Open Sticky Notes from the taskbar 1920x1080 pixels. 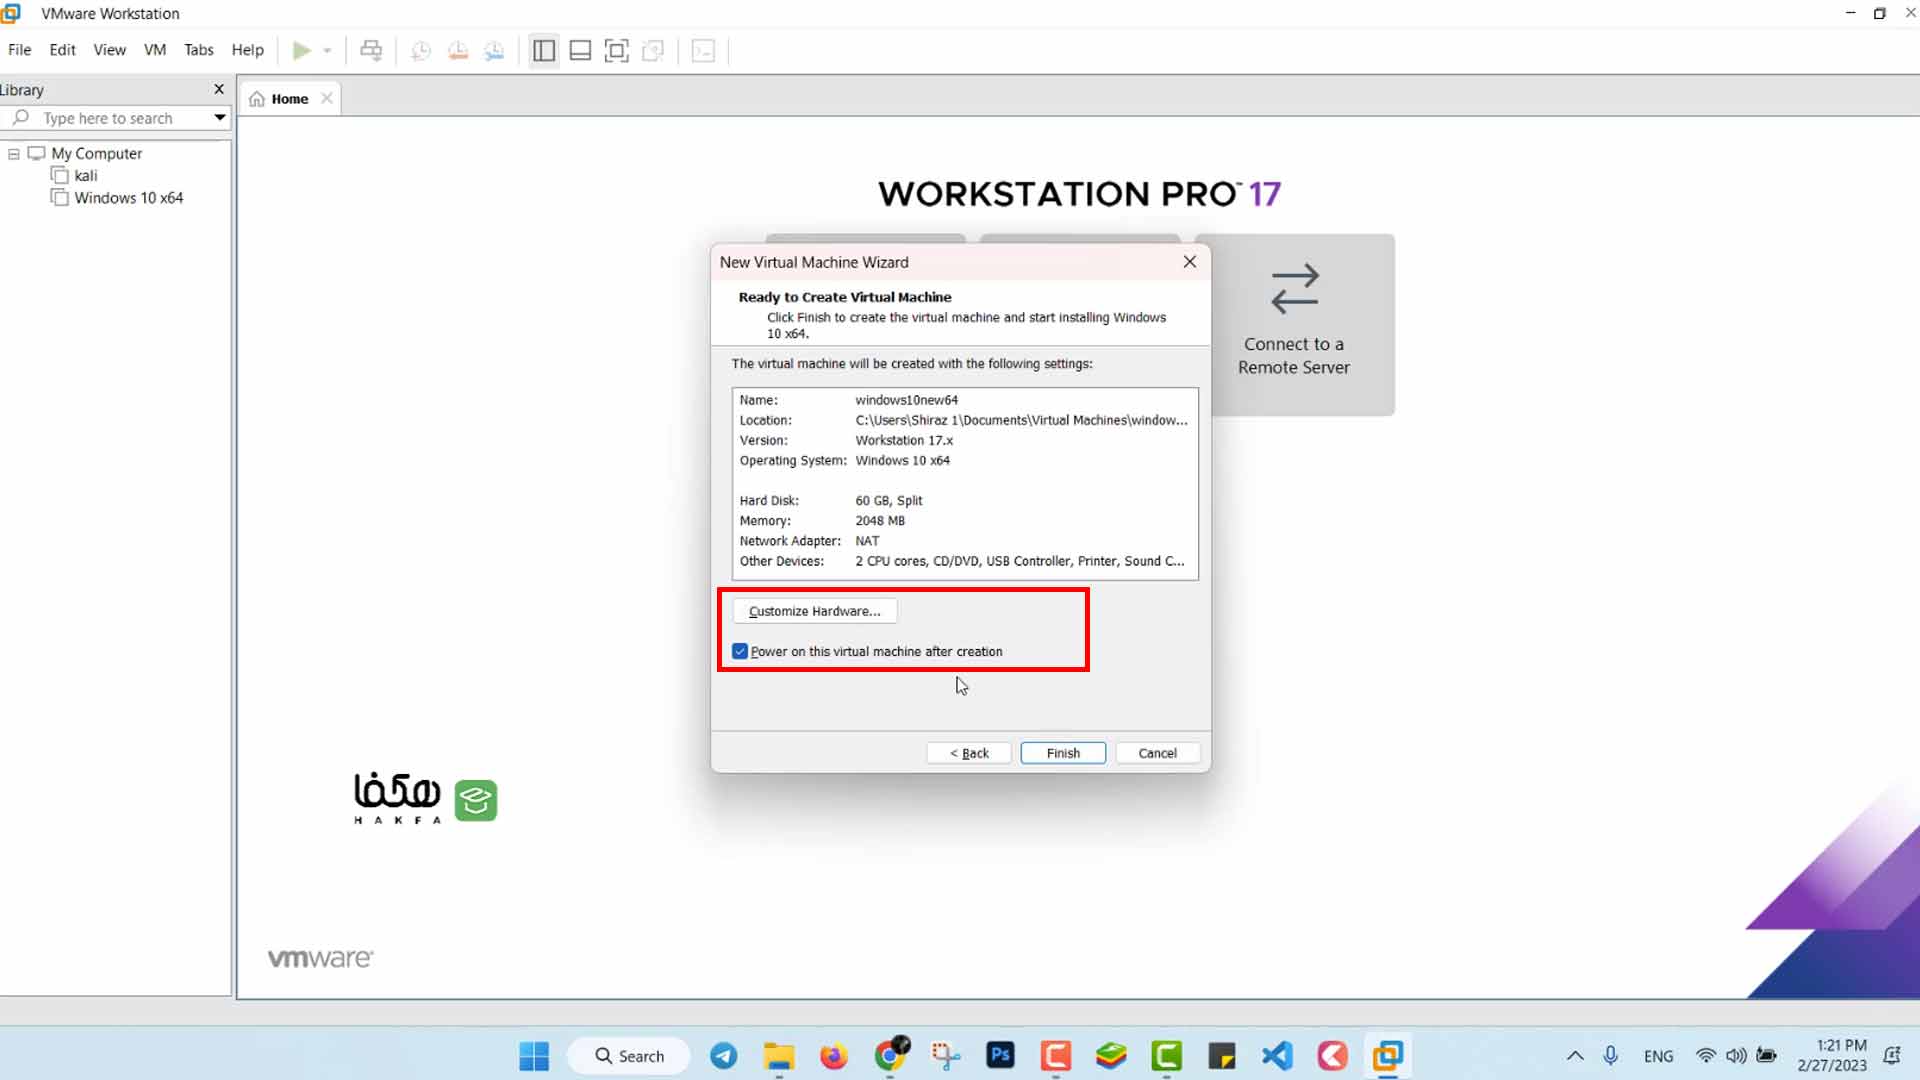point(1221,1056)
